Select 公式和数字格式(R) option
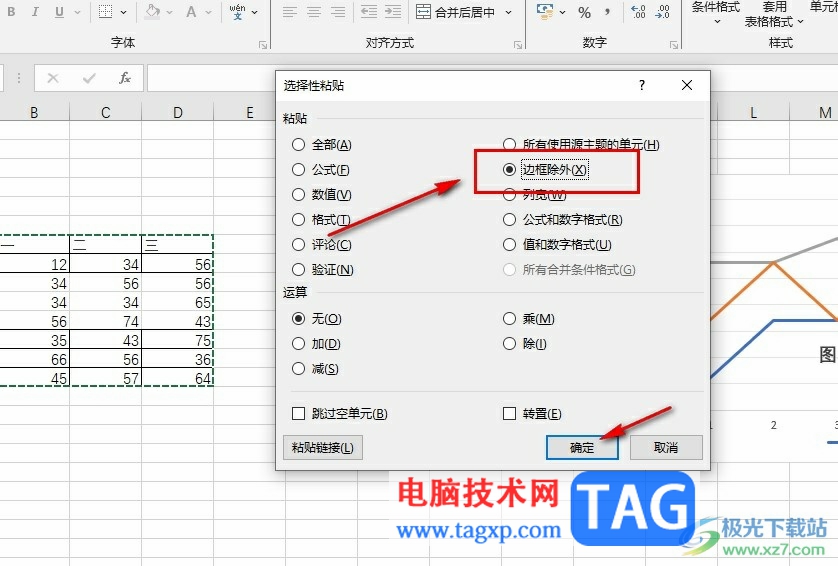This screenshot has height=566, width=838. (x=563, y=220)
